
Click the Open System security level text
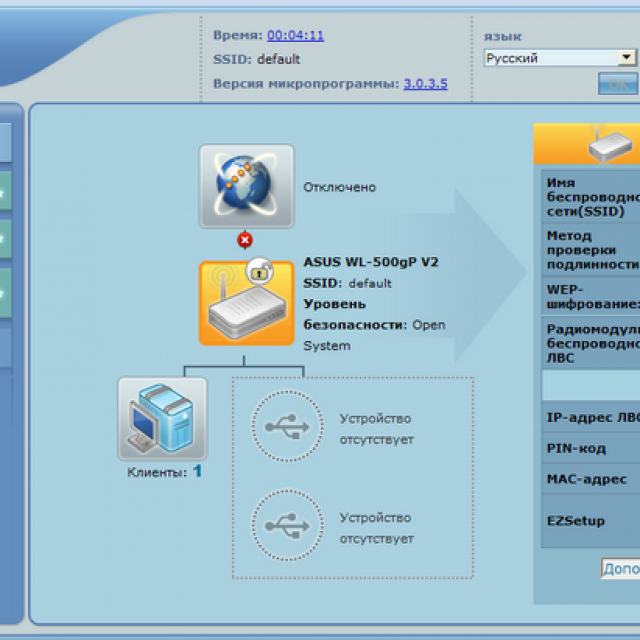click(374, 335)
